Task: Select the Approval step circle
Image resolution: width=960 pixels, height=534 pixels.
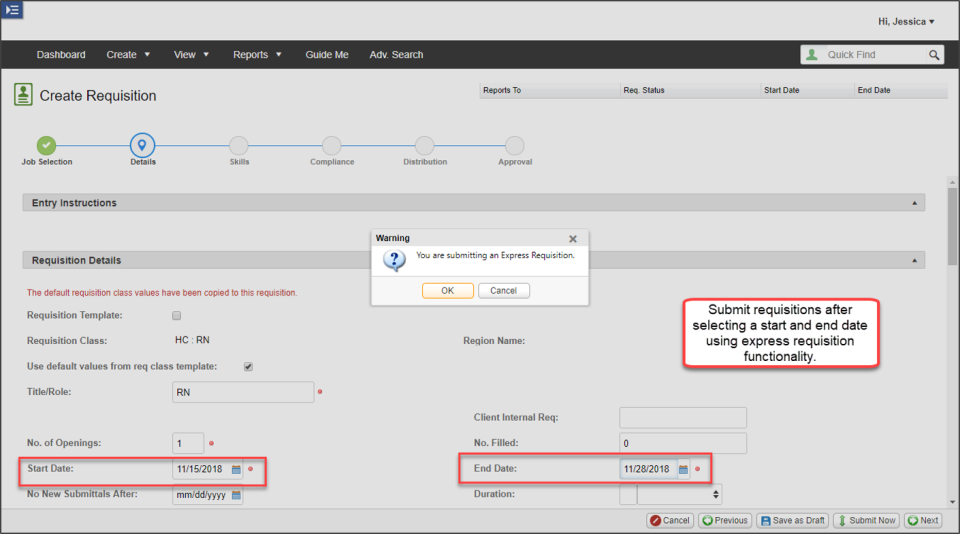Action: pyautogui.click(x=515, y=146)
